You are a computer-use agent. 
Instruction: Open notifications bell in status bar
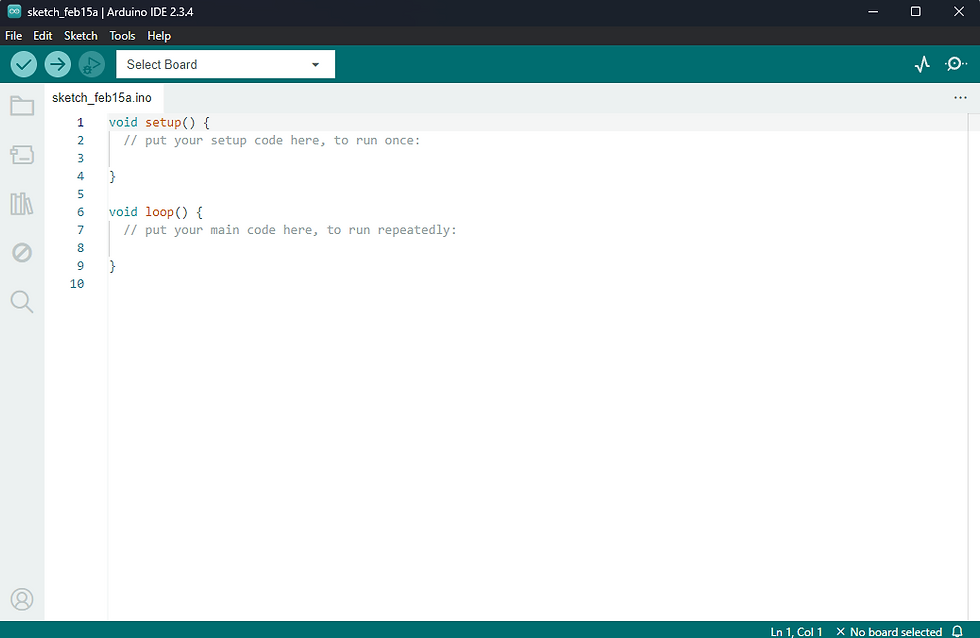[x=957, y=631]
